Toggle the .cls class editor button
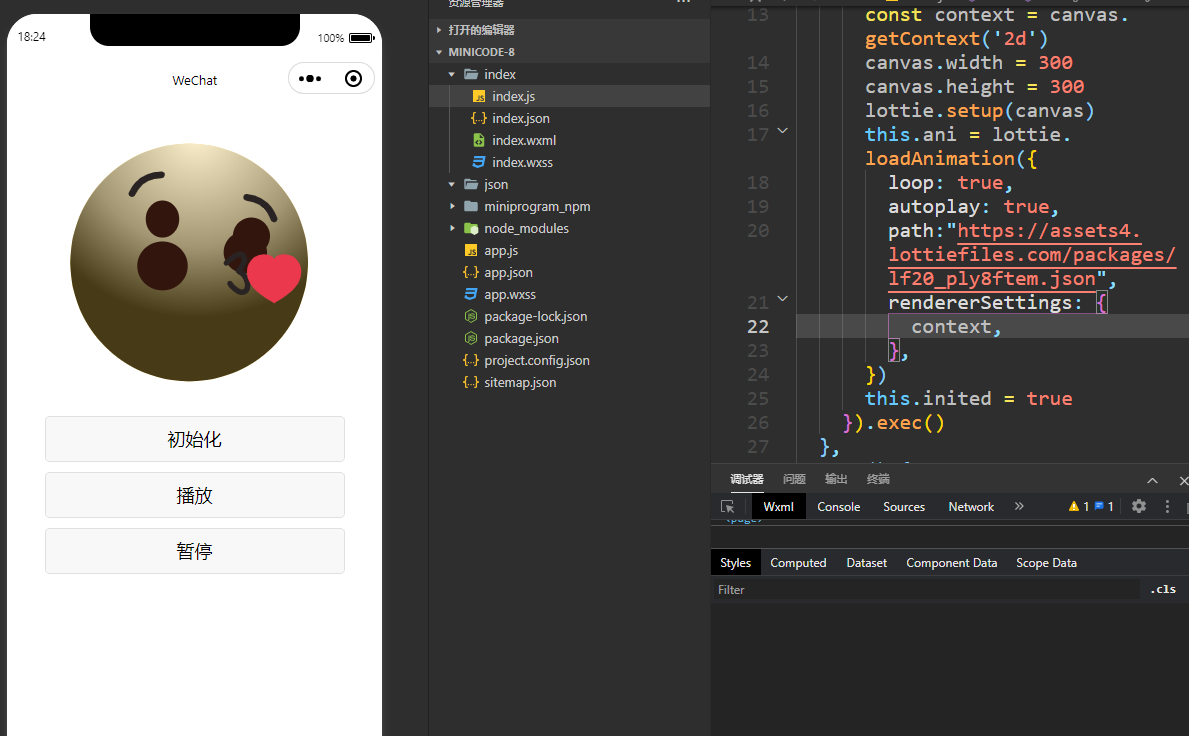Image resolution: width=1189 pixels, height=736 pixels. click(1162, 589)
